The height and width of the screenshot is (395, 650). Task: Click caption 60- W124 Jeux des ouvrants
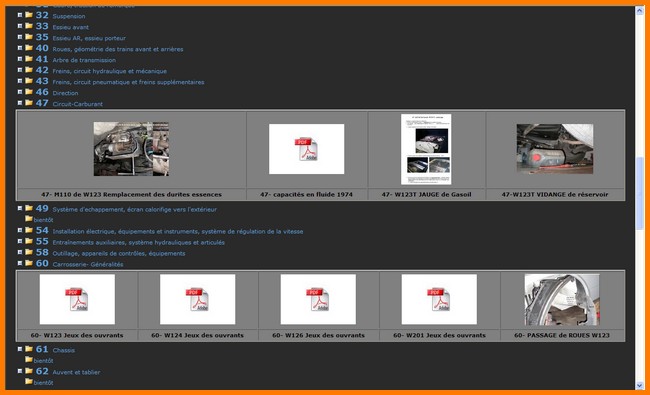(x=197, y=335)
